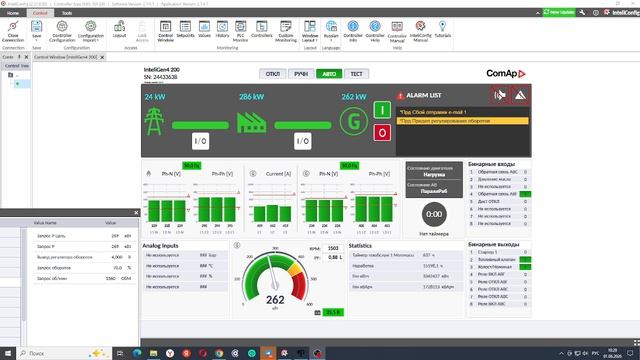
Task: Switch to the Tools ribbon tab
Action: coord(67,13)
